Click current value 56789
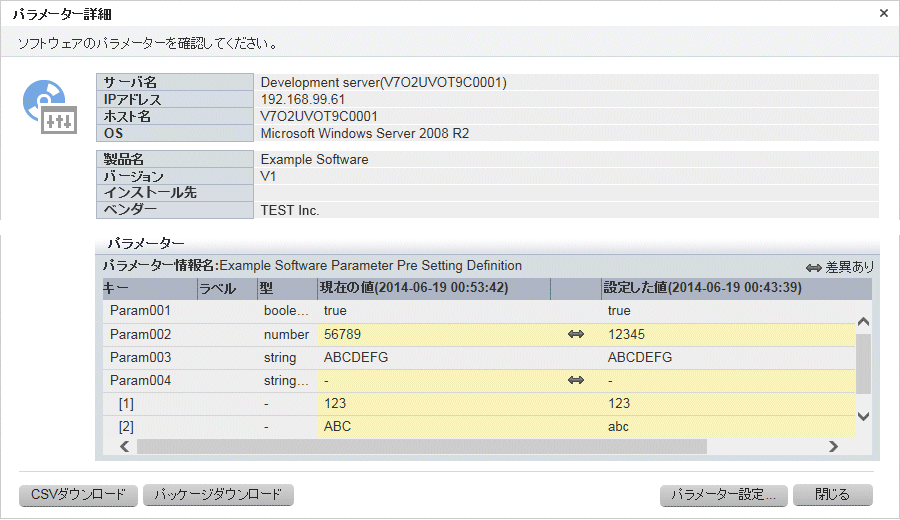 tap(343, 334)
